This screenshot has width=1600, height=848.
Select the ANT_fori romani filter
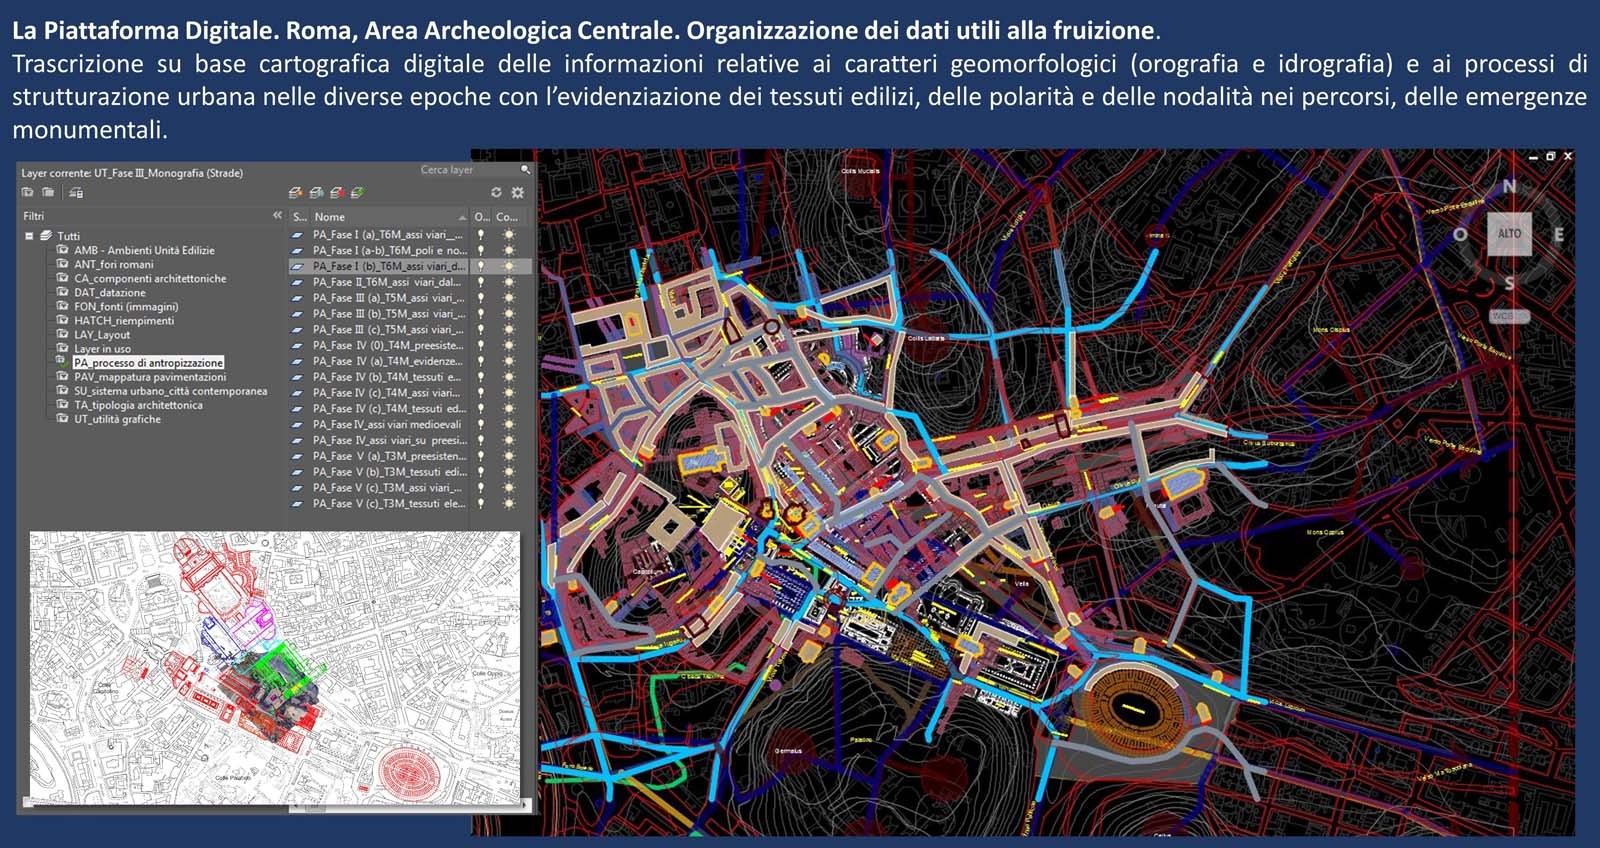113,265
